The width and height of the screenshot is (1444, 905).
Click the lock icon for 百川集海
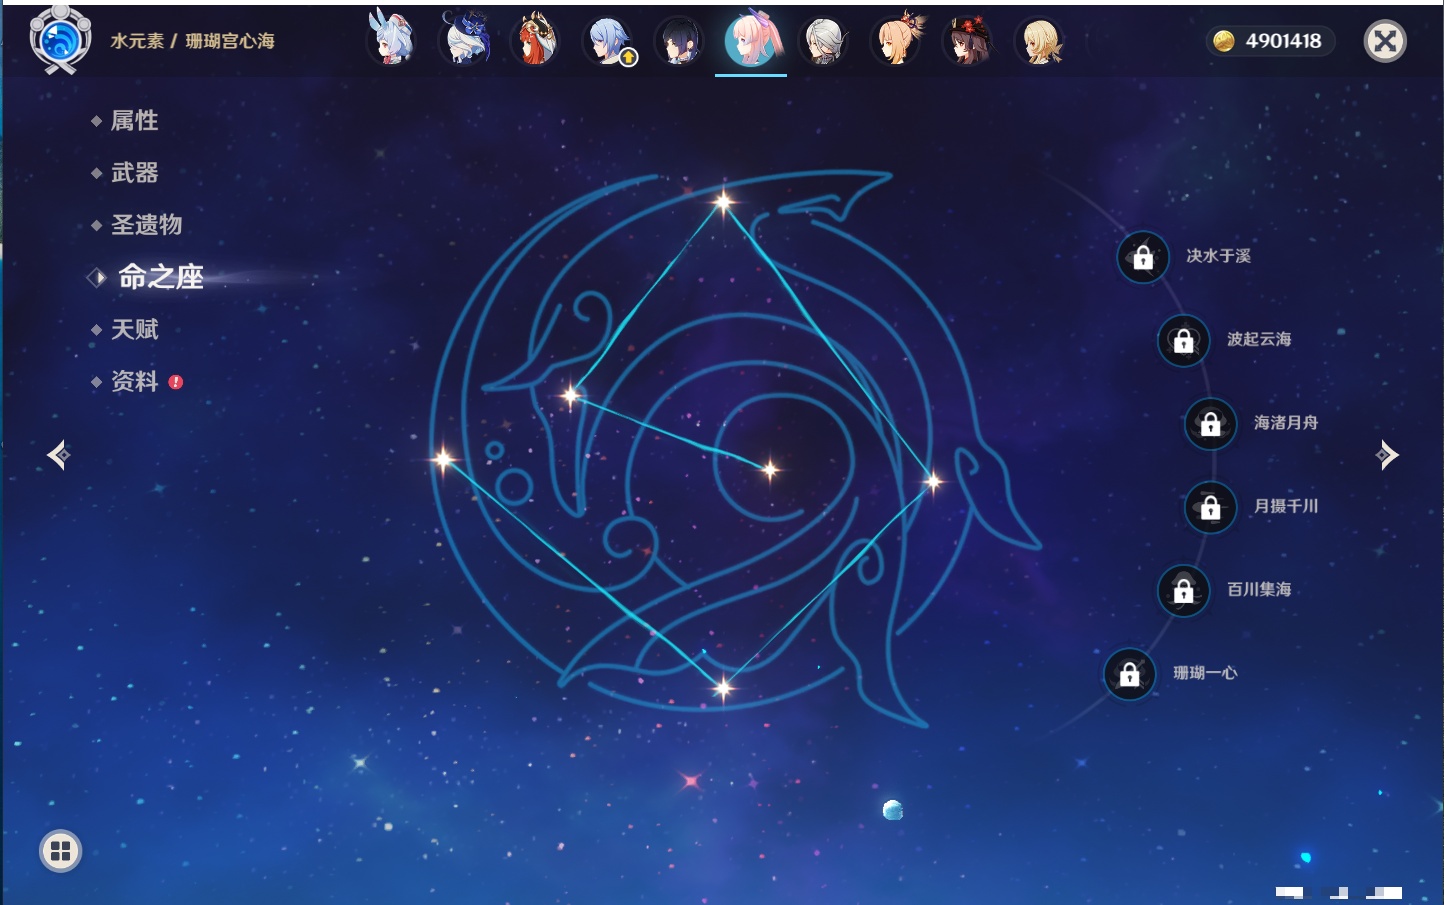(1183, 590)
